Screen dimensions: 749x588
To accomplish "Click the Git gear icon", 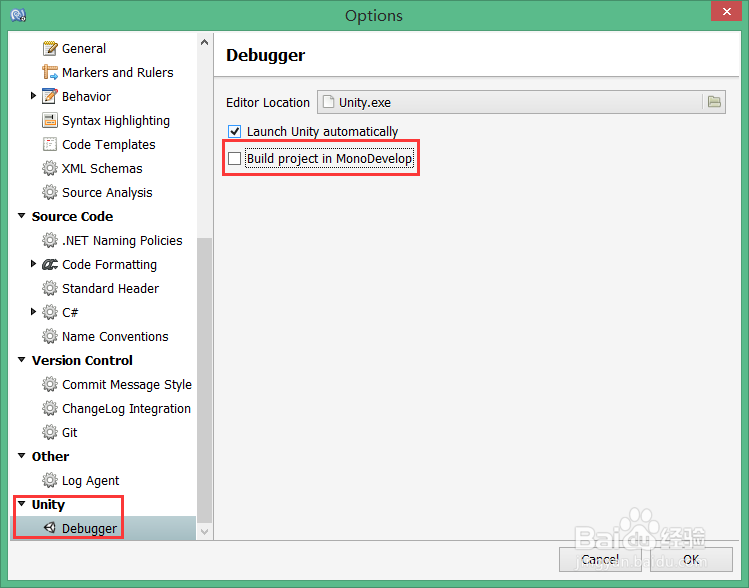I will point(50,432).
